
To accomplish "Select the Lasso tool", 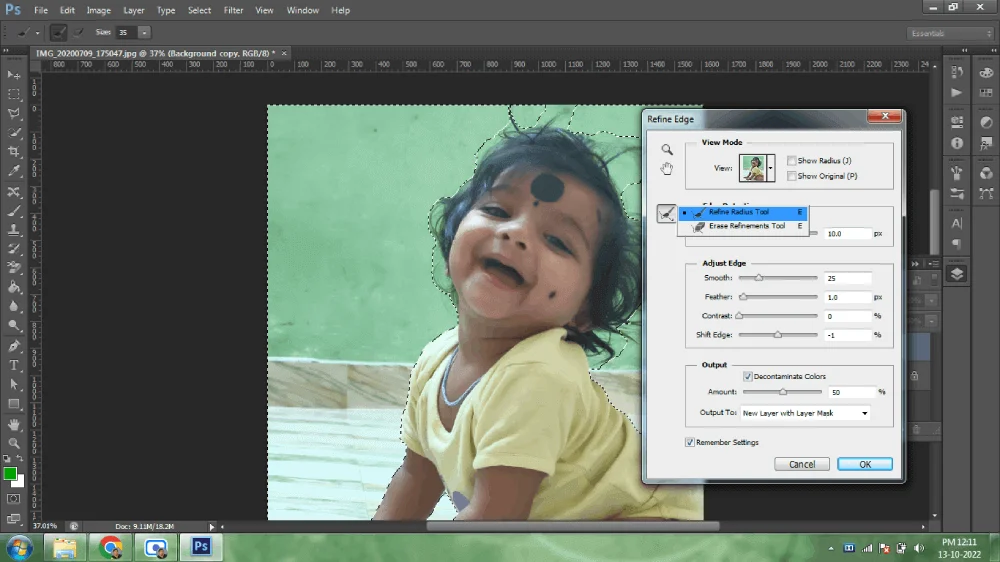I will (13, 113).
